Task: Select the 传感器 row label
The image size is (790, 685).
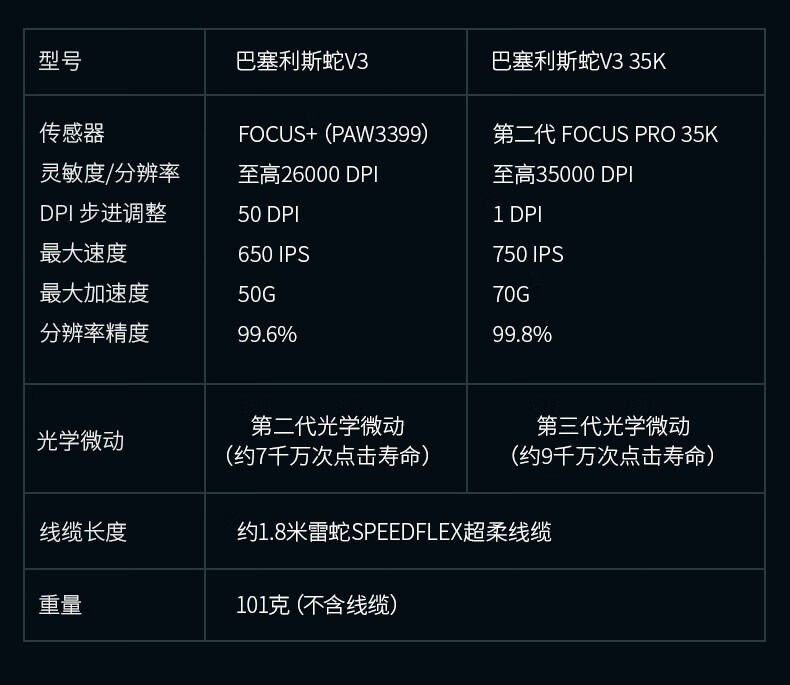Action: [72, 133]
